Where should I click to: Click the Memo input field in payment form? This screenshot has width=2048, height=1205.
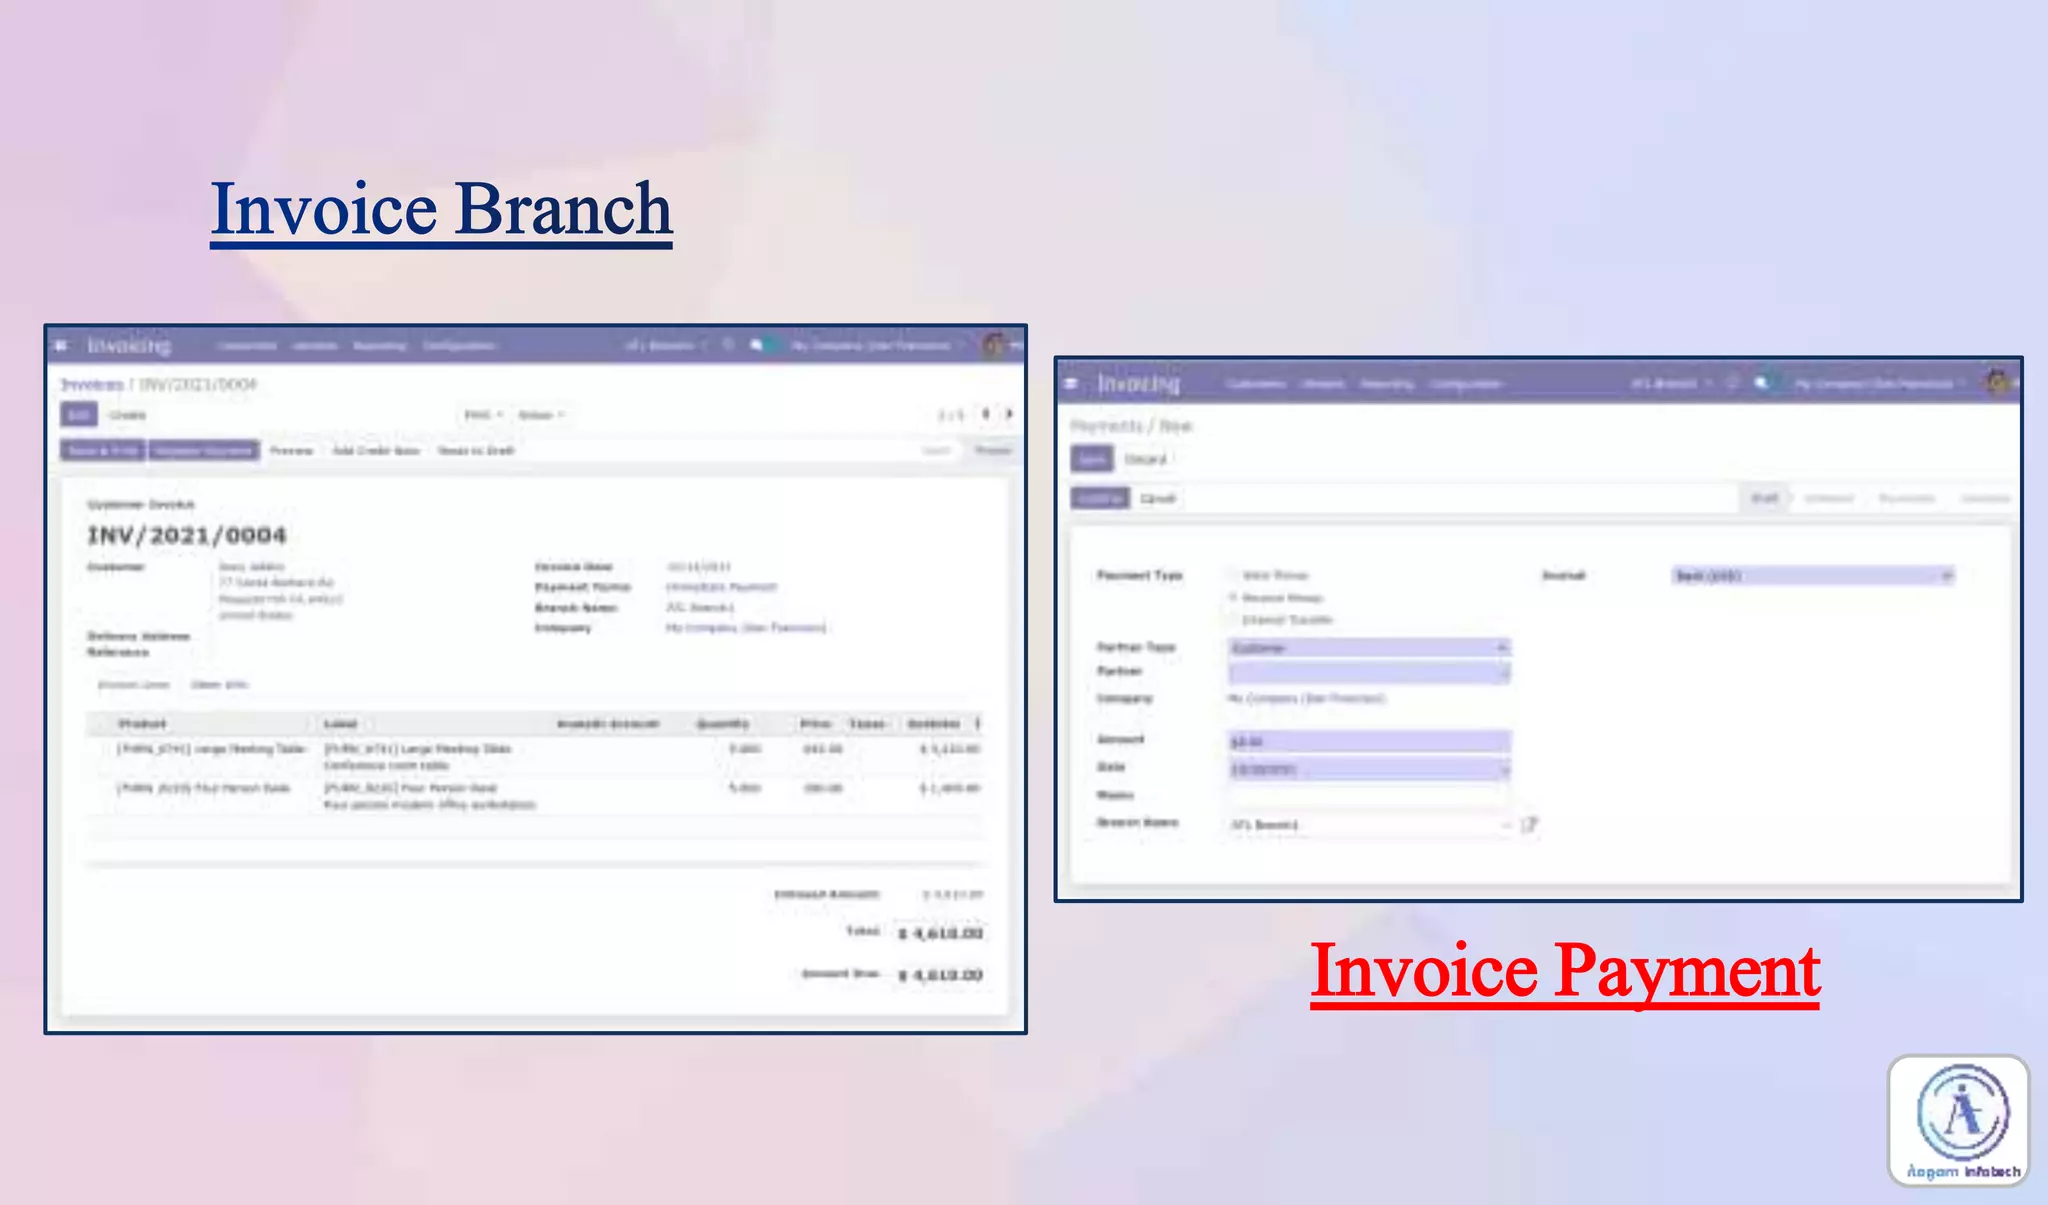1369,796
